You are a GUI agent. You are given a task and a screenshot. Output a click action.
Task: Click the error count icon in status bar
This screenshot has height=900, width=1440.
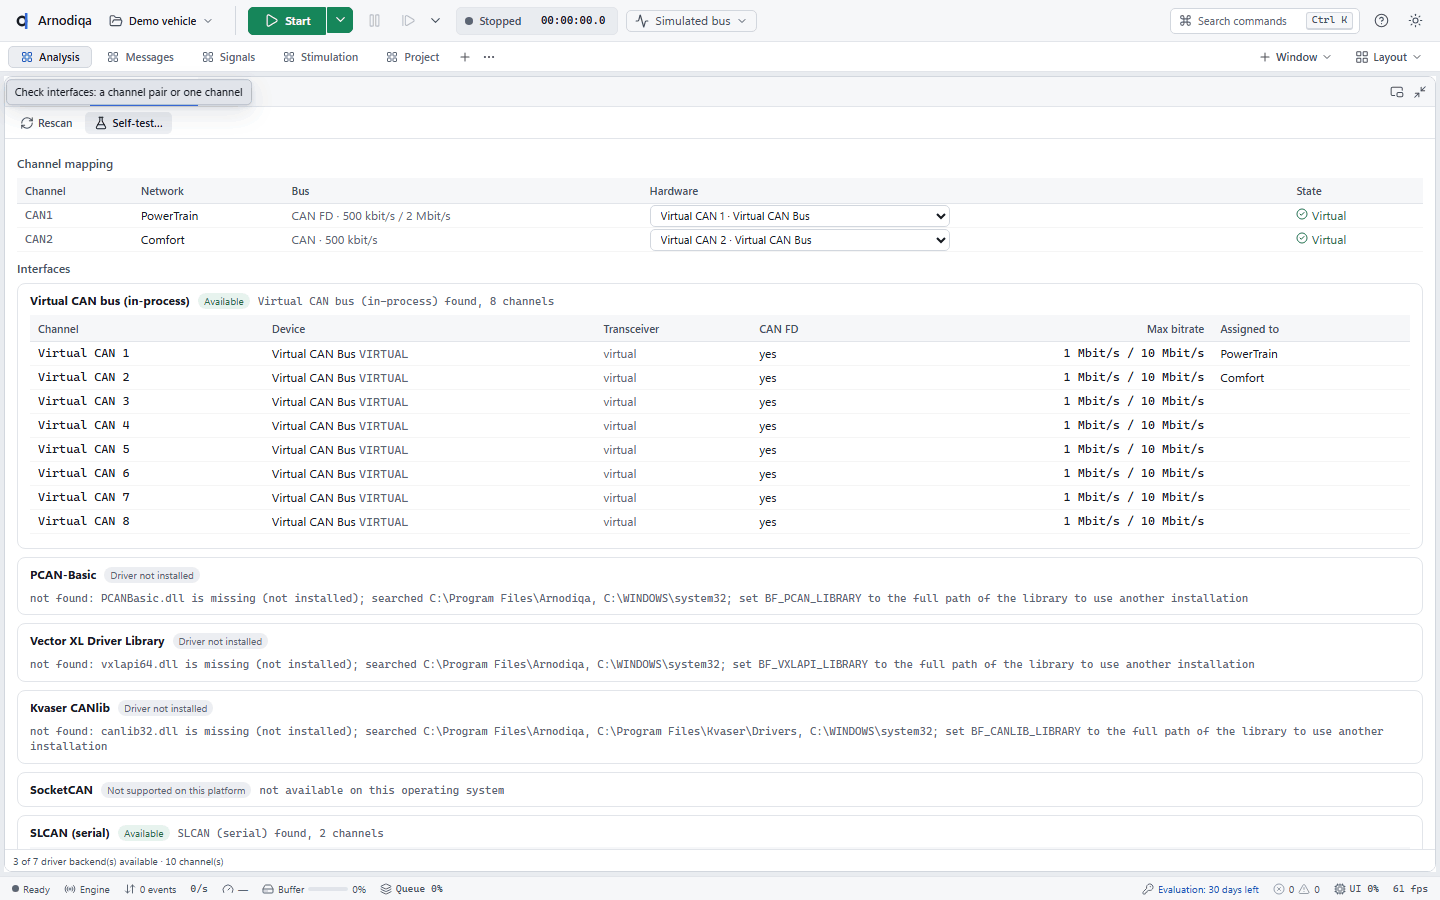point(1279,889)
